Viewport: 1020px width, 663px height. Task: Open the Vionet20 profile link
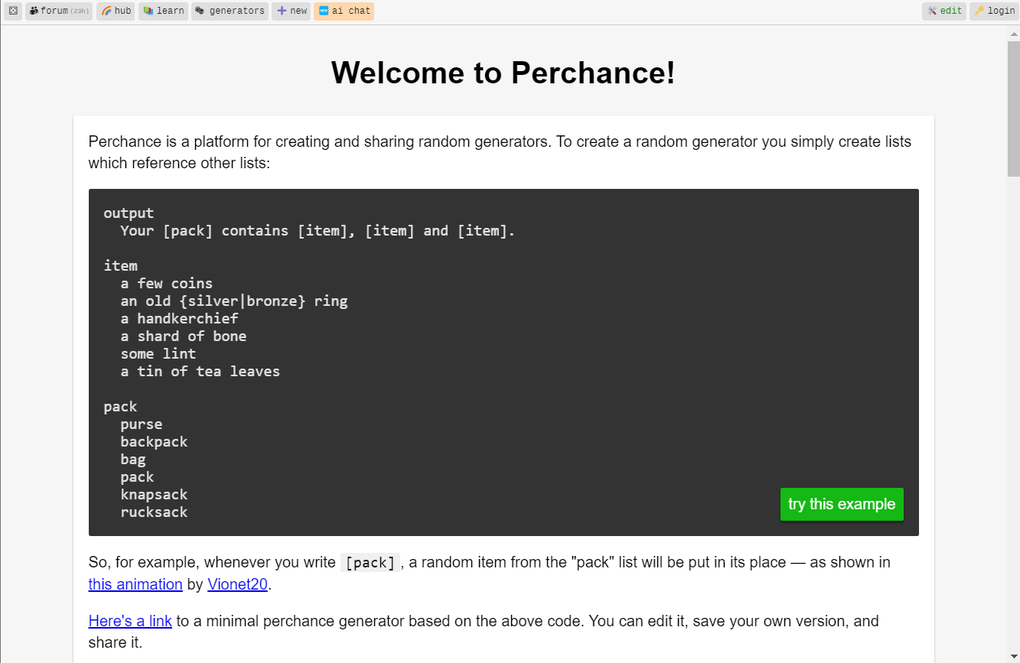pyautogui.click(x=237, y=584)
